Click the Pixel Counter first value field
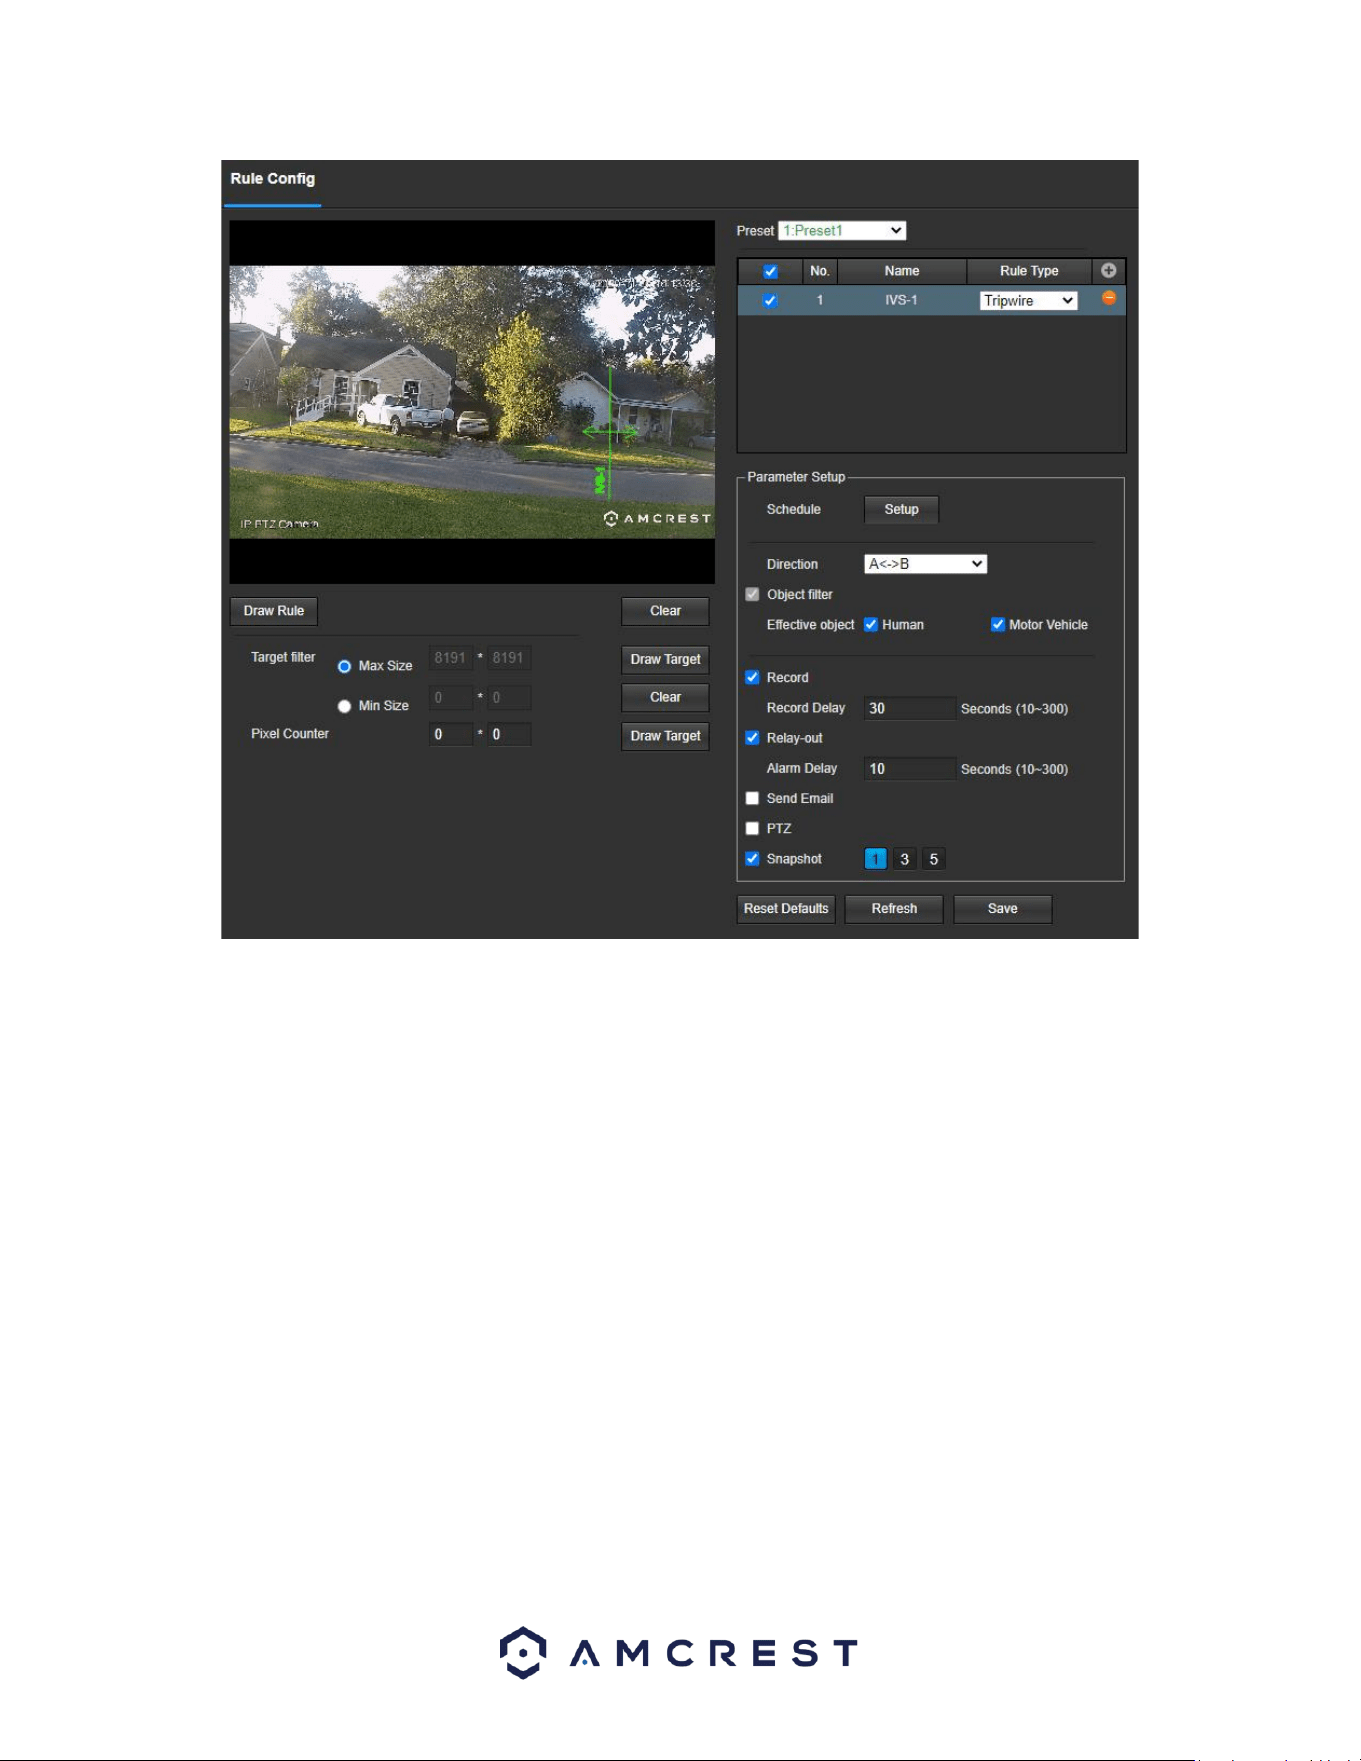The image size is (1361, 1761). [x=450, y=734]
